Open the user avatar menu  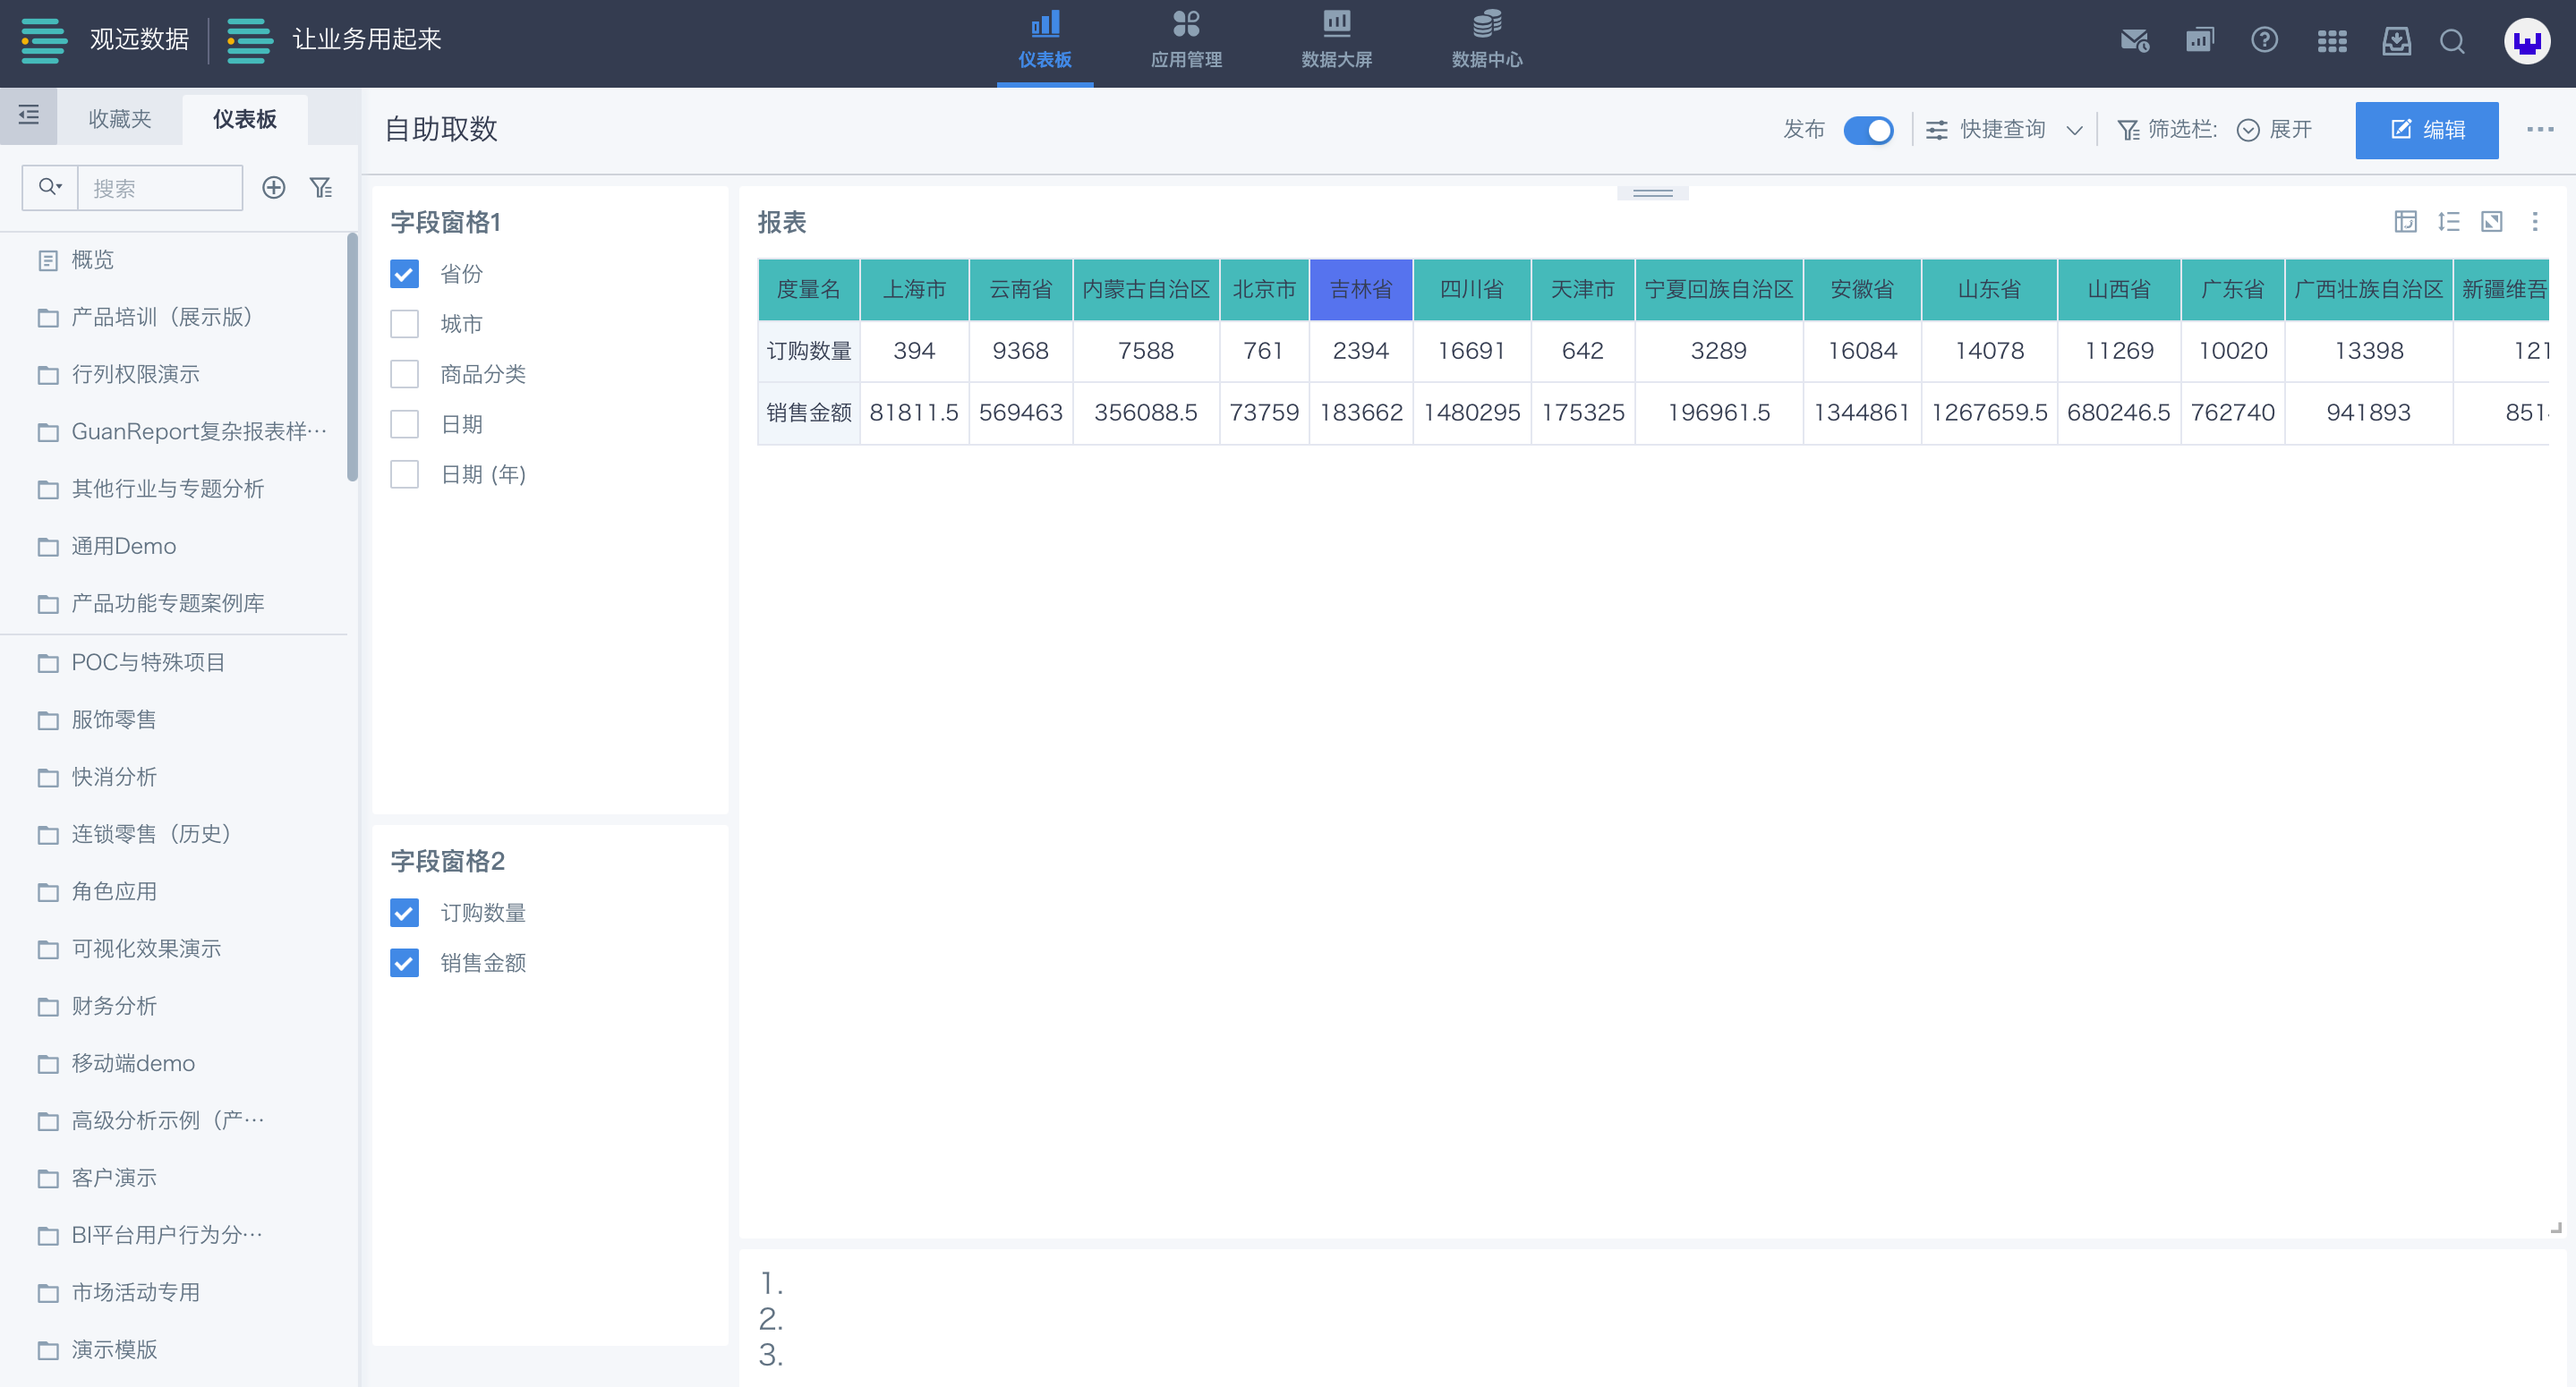(2526, 41)
